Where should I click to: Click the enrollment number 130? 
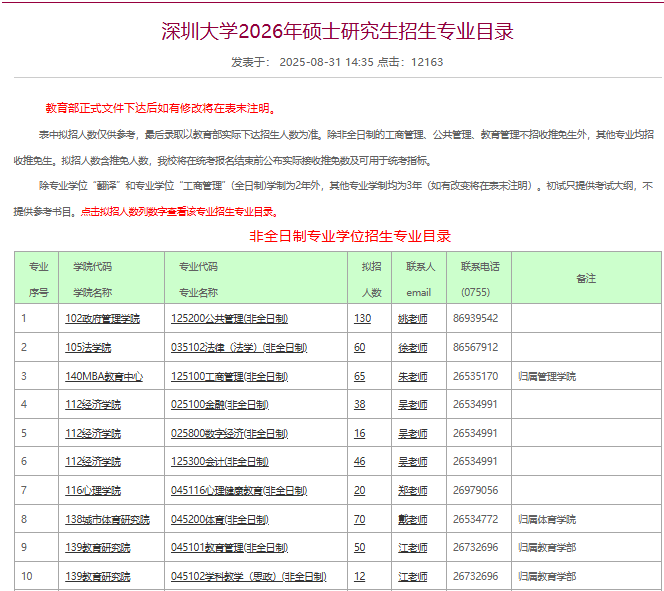362,318
